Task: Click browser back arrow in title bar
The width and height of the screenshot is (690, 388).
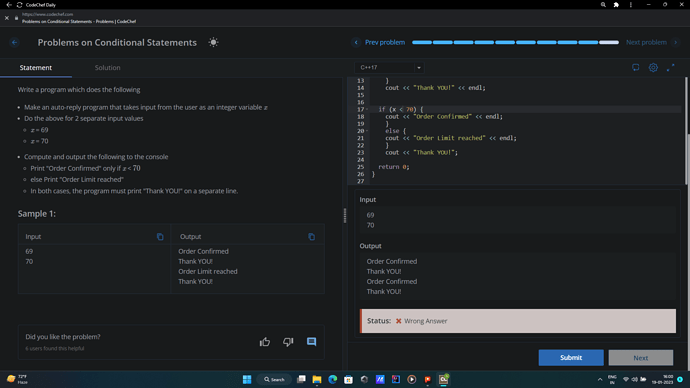Action: click(9, 5)
